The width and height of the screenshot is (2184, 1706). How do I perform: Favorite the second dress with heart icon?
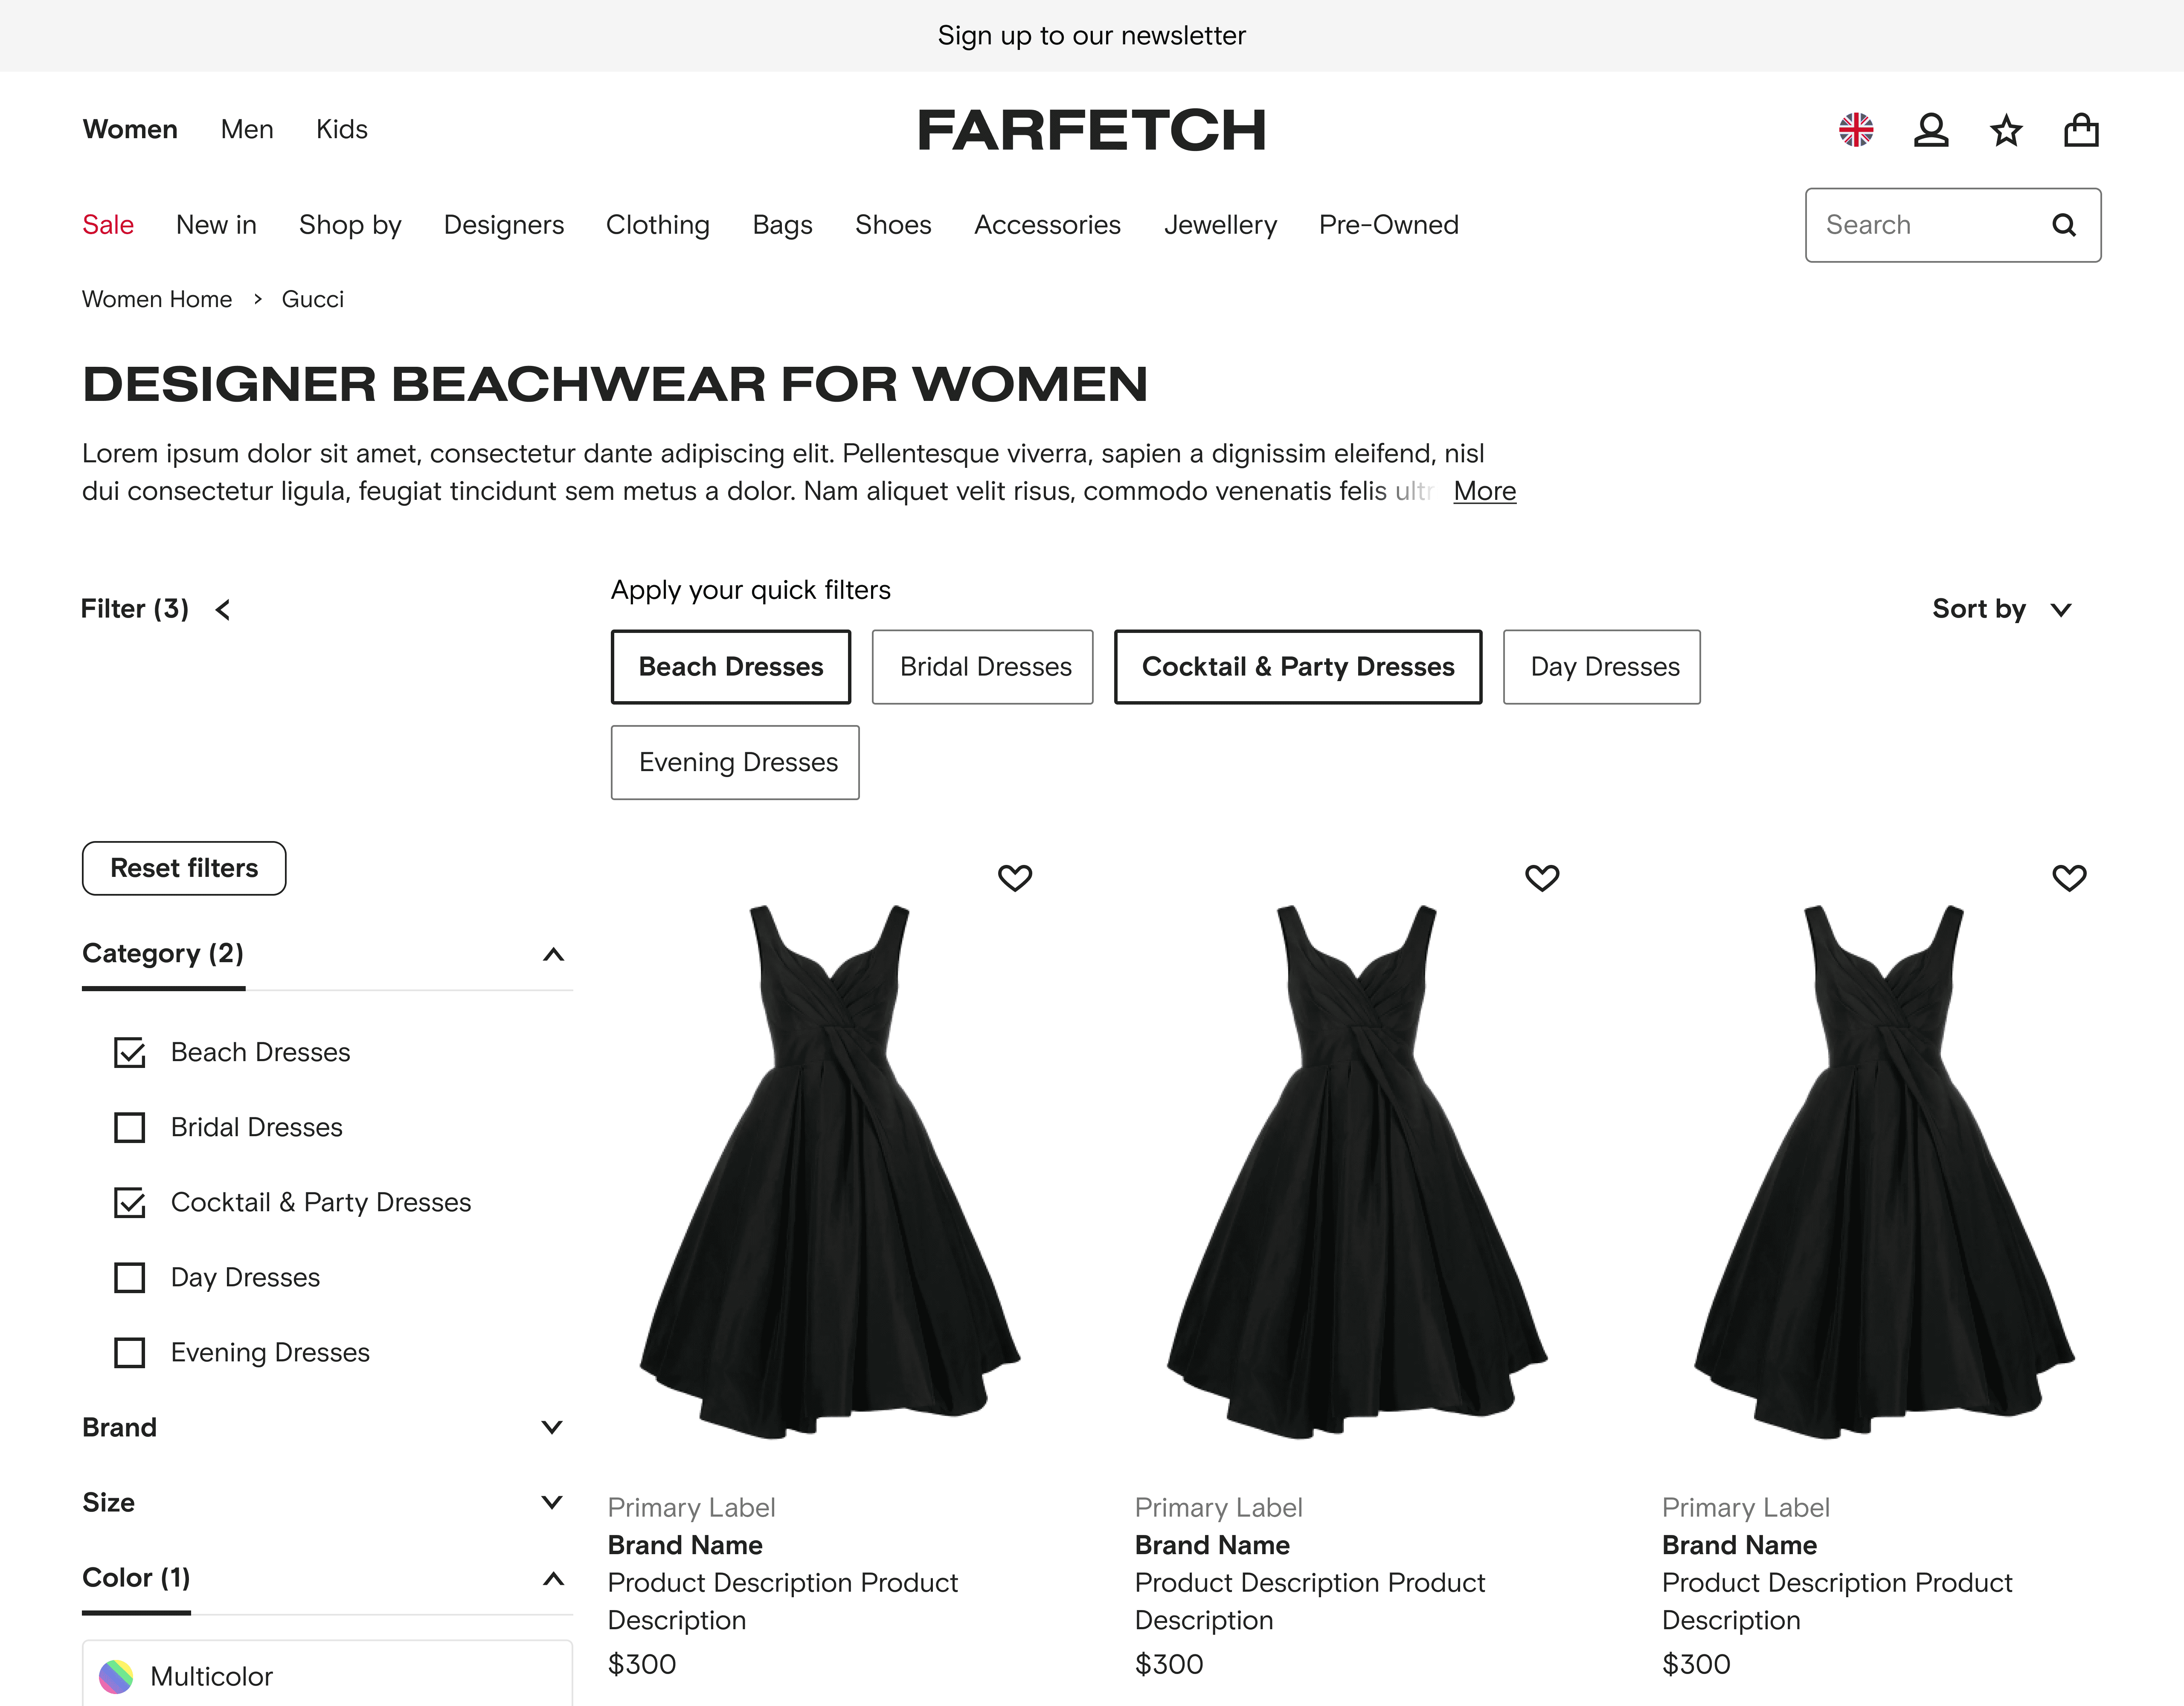pyautogui.click(x=1541, y=877)
